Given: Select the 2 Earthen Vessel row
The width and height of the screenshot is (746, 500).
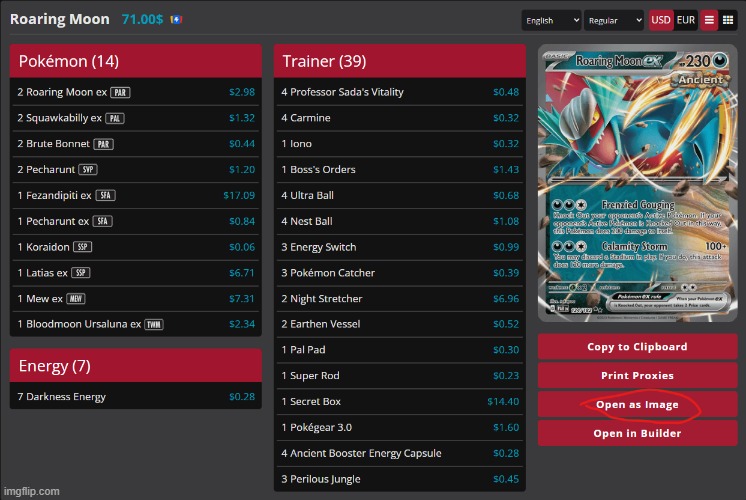Looking at the screenshot, I should point(400,324).
